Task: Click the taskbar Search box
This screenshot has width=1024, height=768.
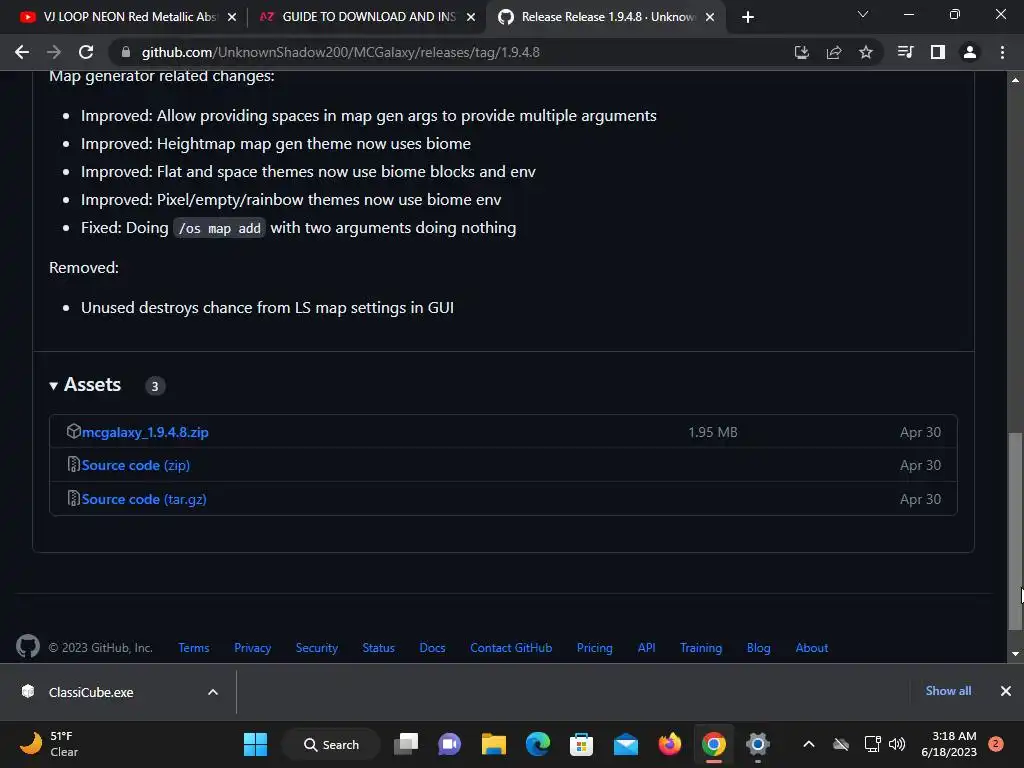Action: [332, 744]
